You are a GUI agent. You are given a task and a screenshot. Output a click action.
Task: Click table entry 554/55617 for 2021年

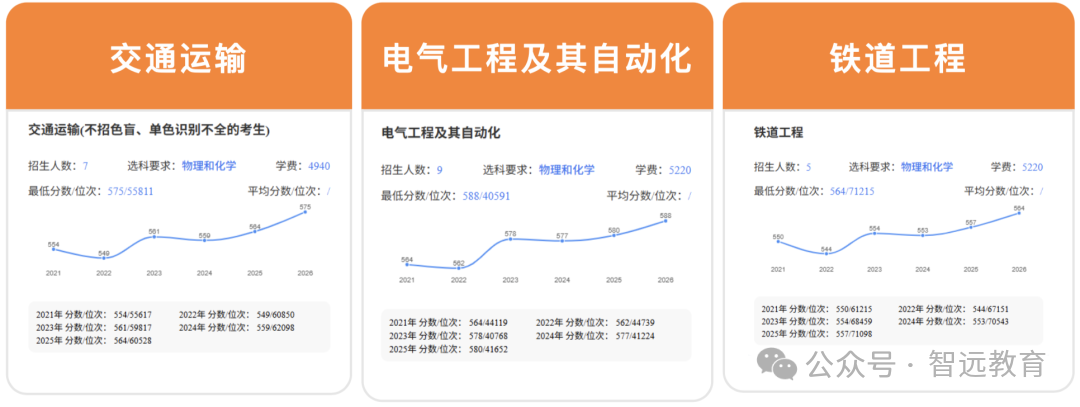(132, 315)
